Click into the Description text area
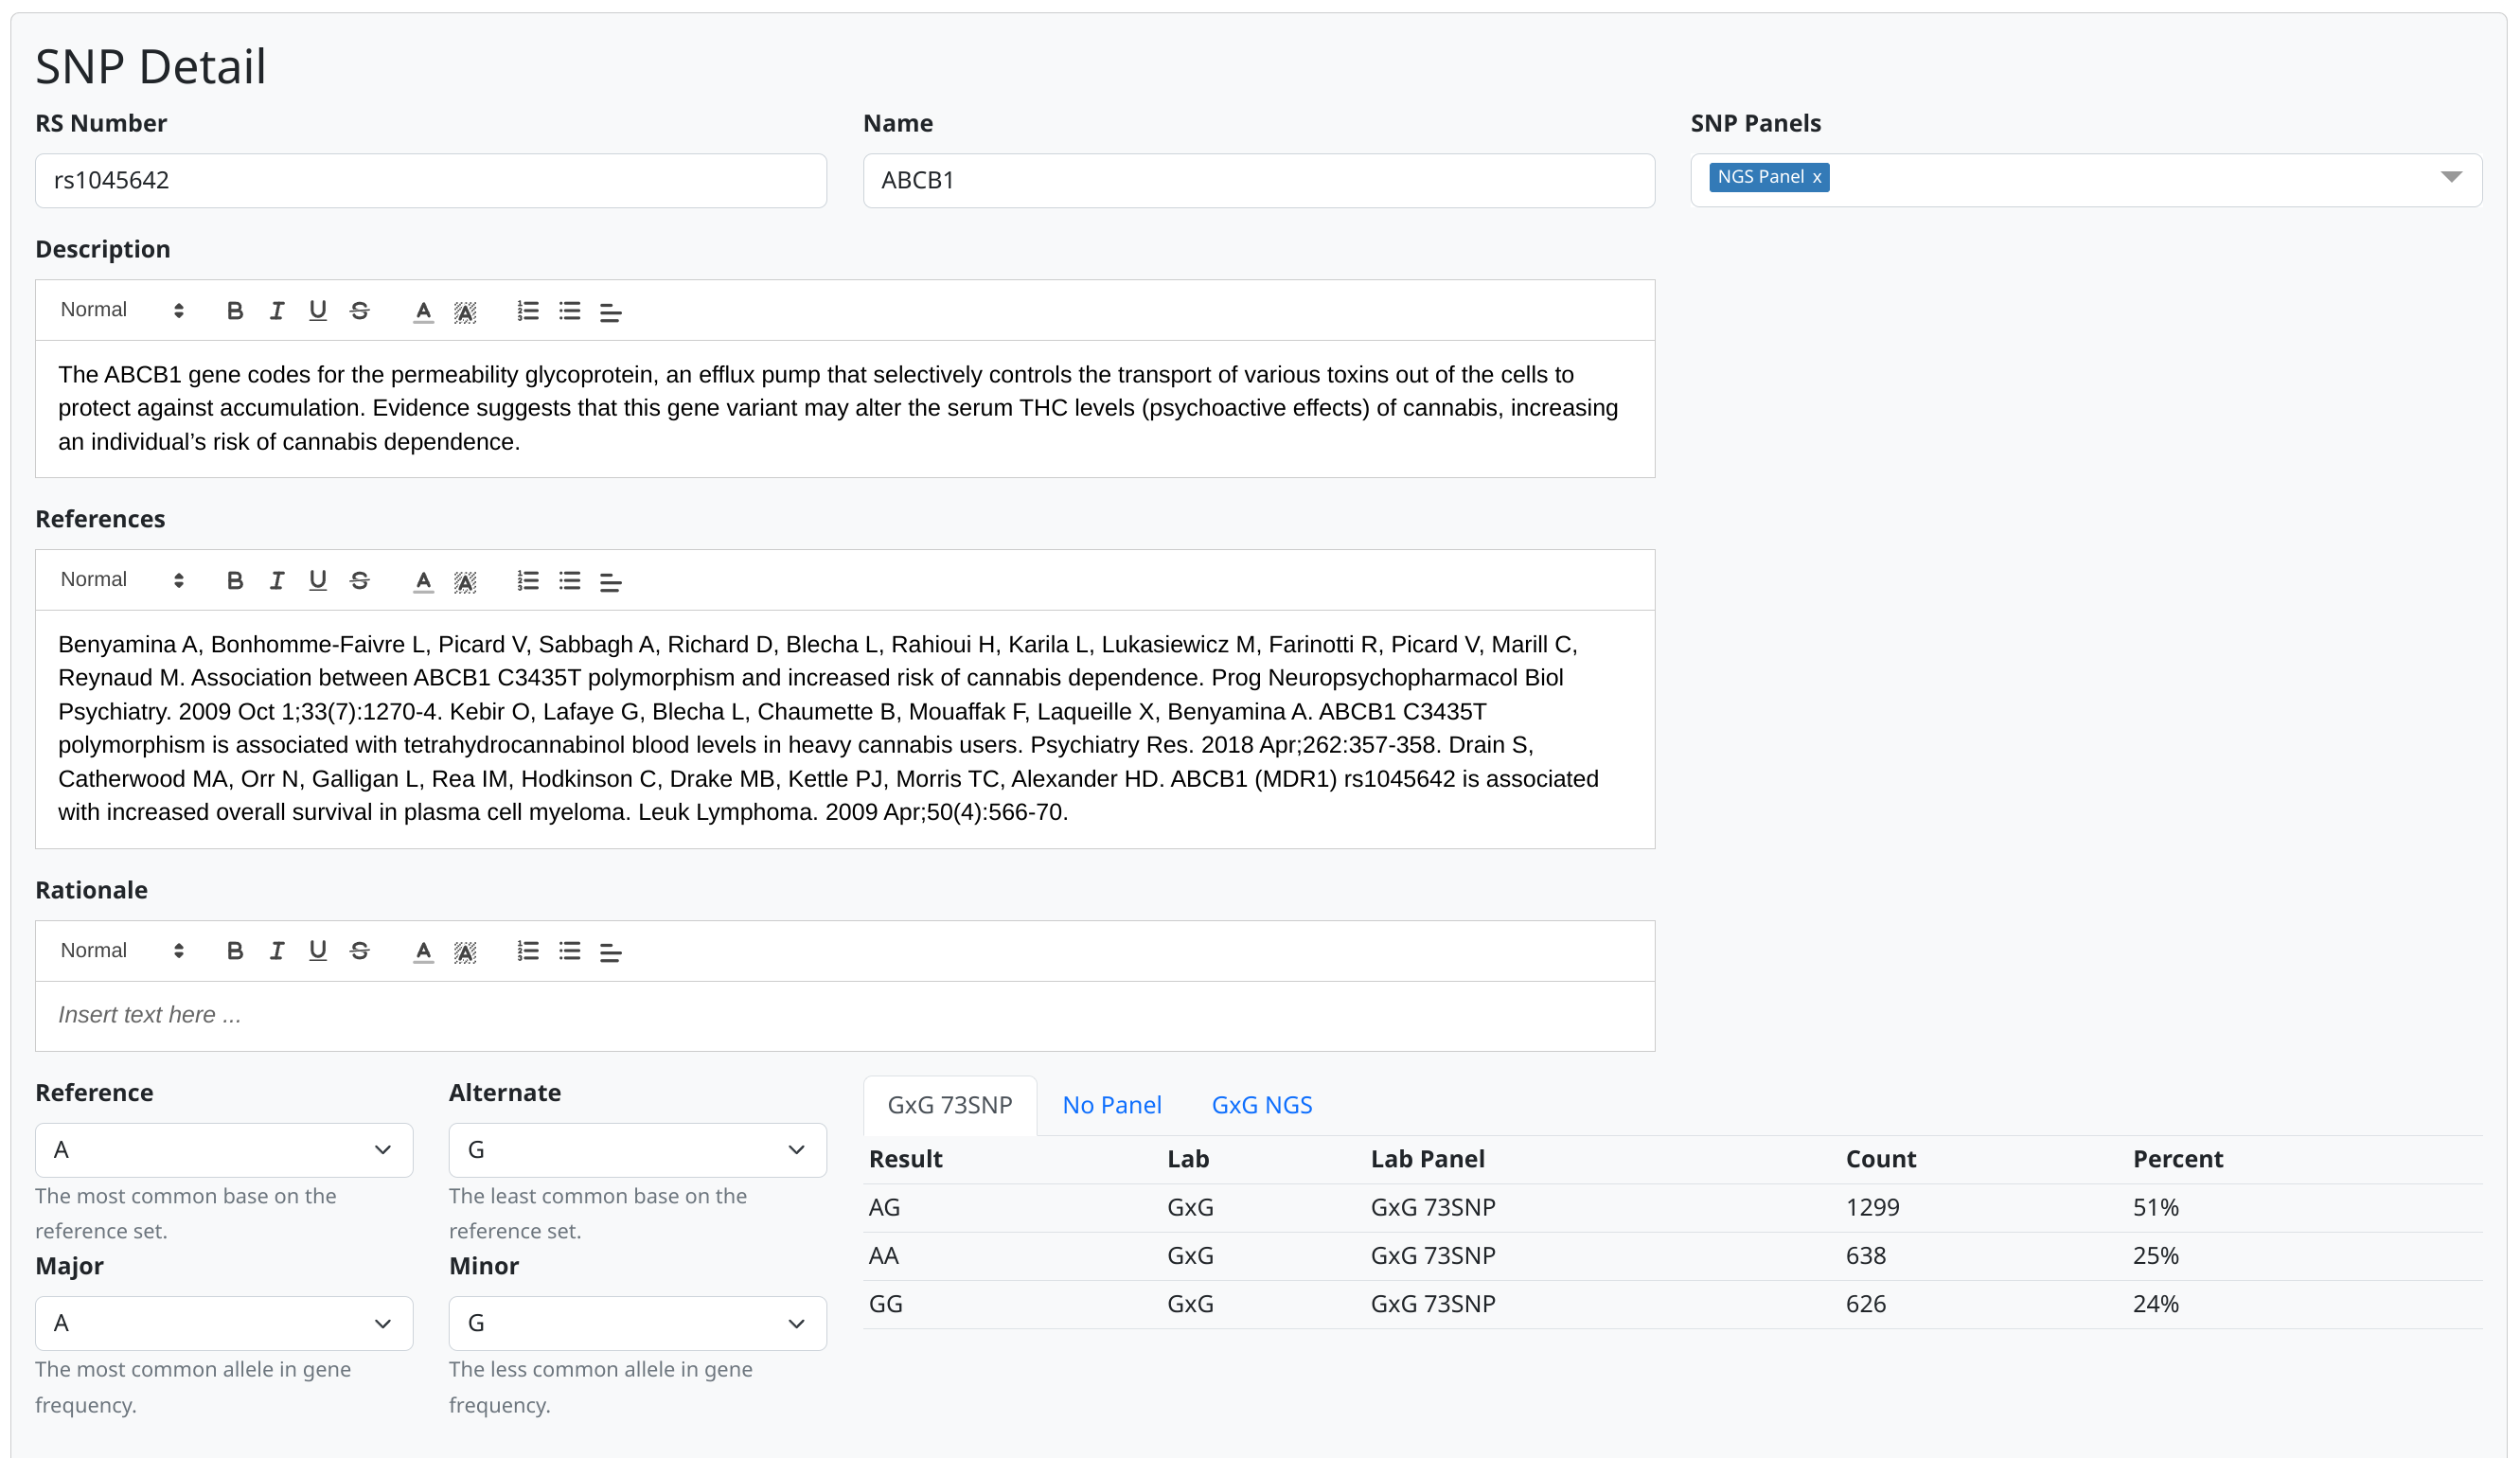This screenshot has width=2520, height=1458. [845, 409]
